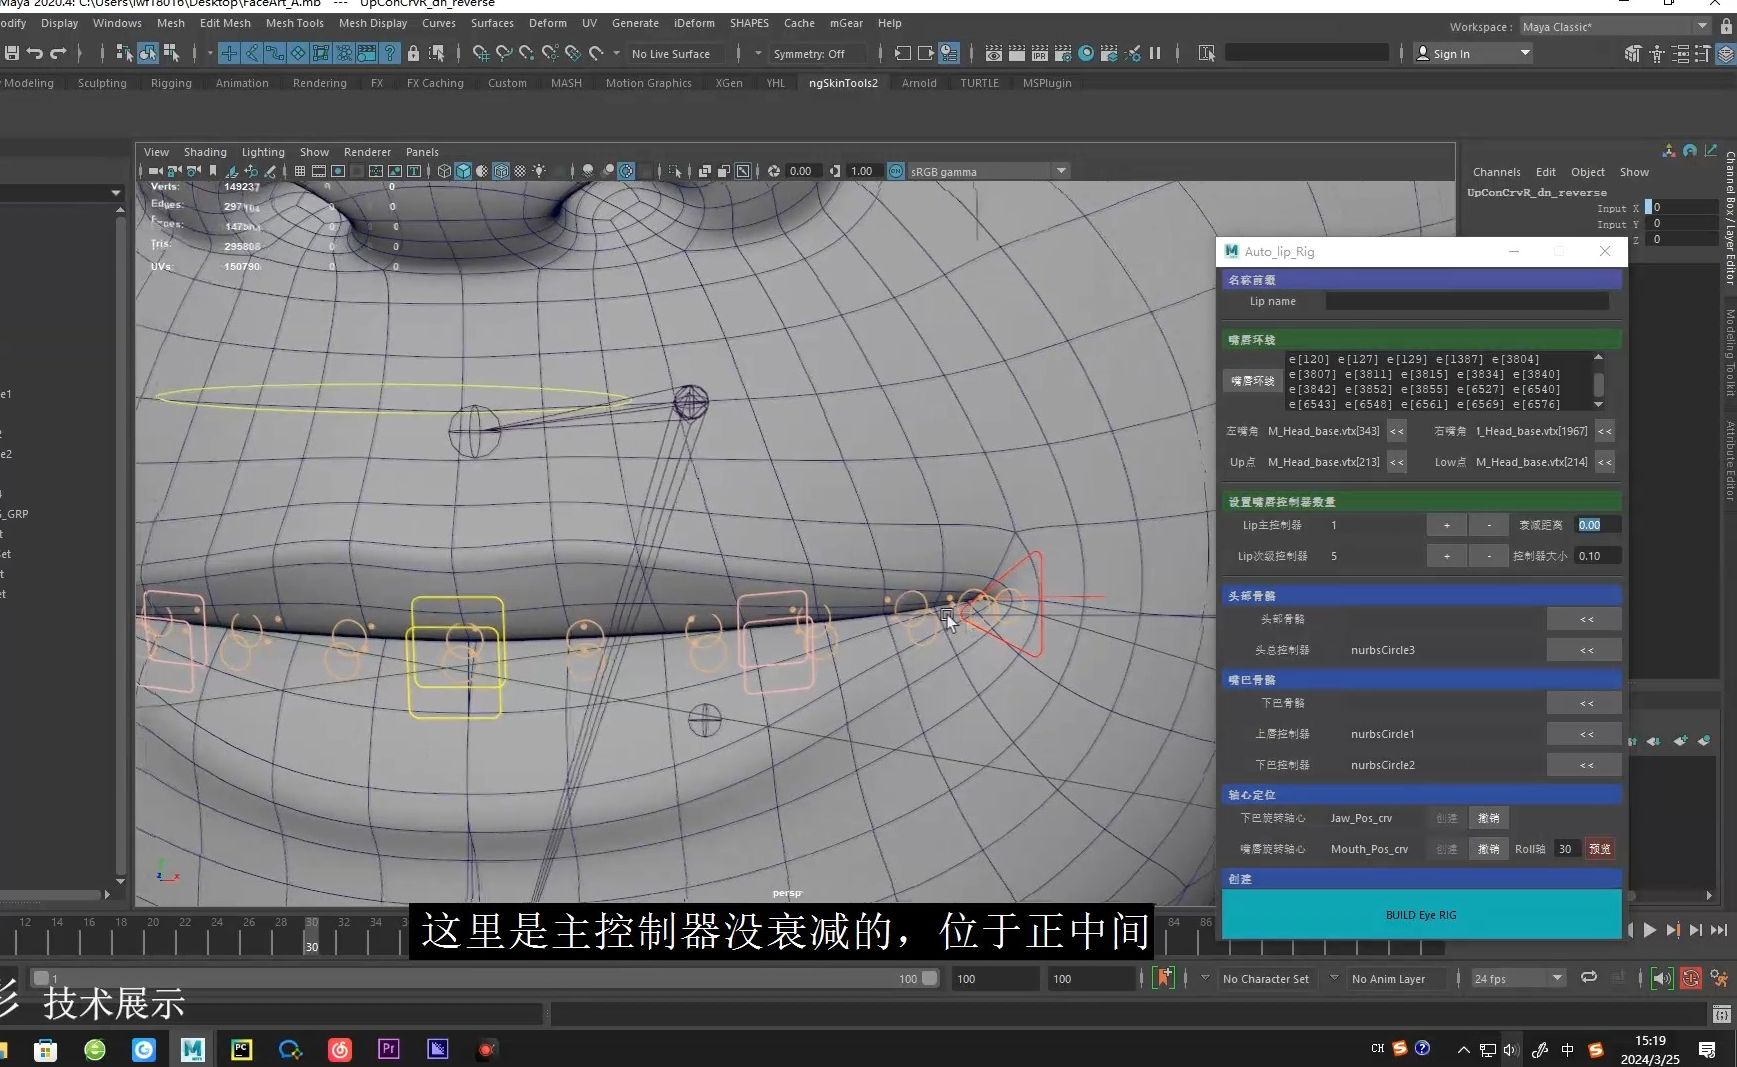Click the Lip name input field

pos(1466,301)
